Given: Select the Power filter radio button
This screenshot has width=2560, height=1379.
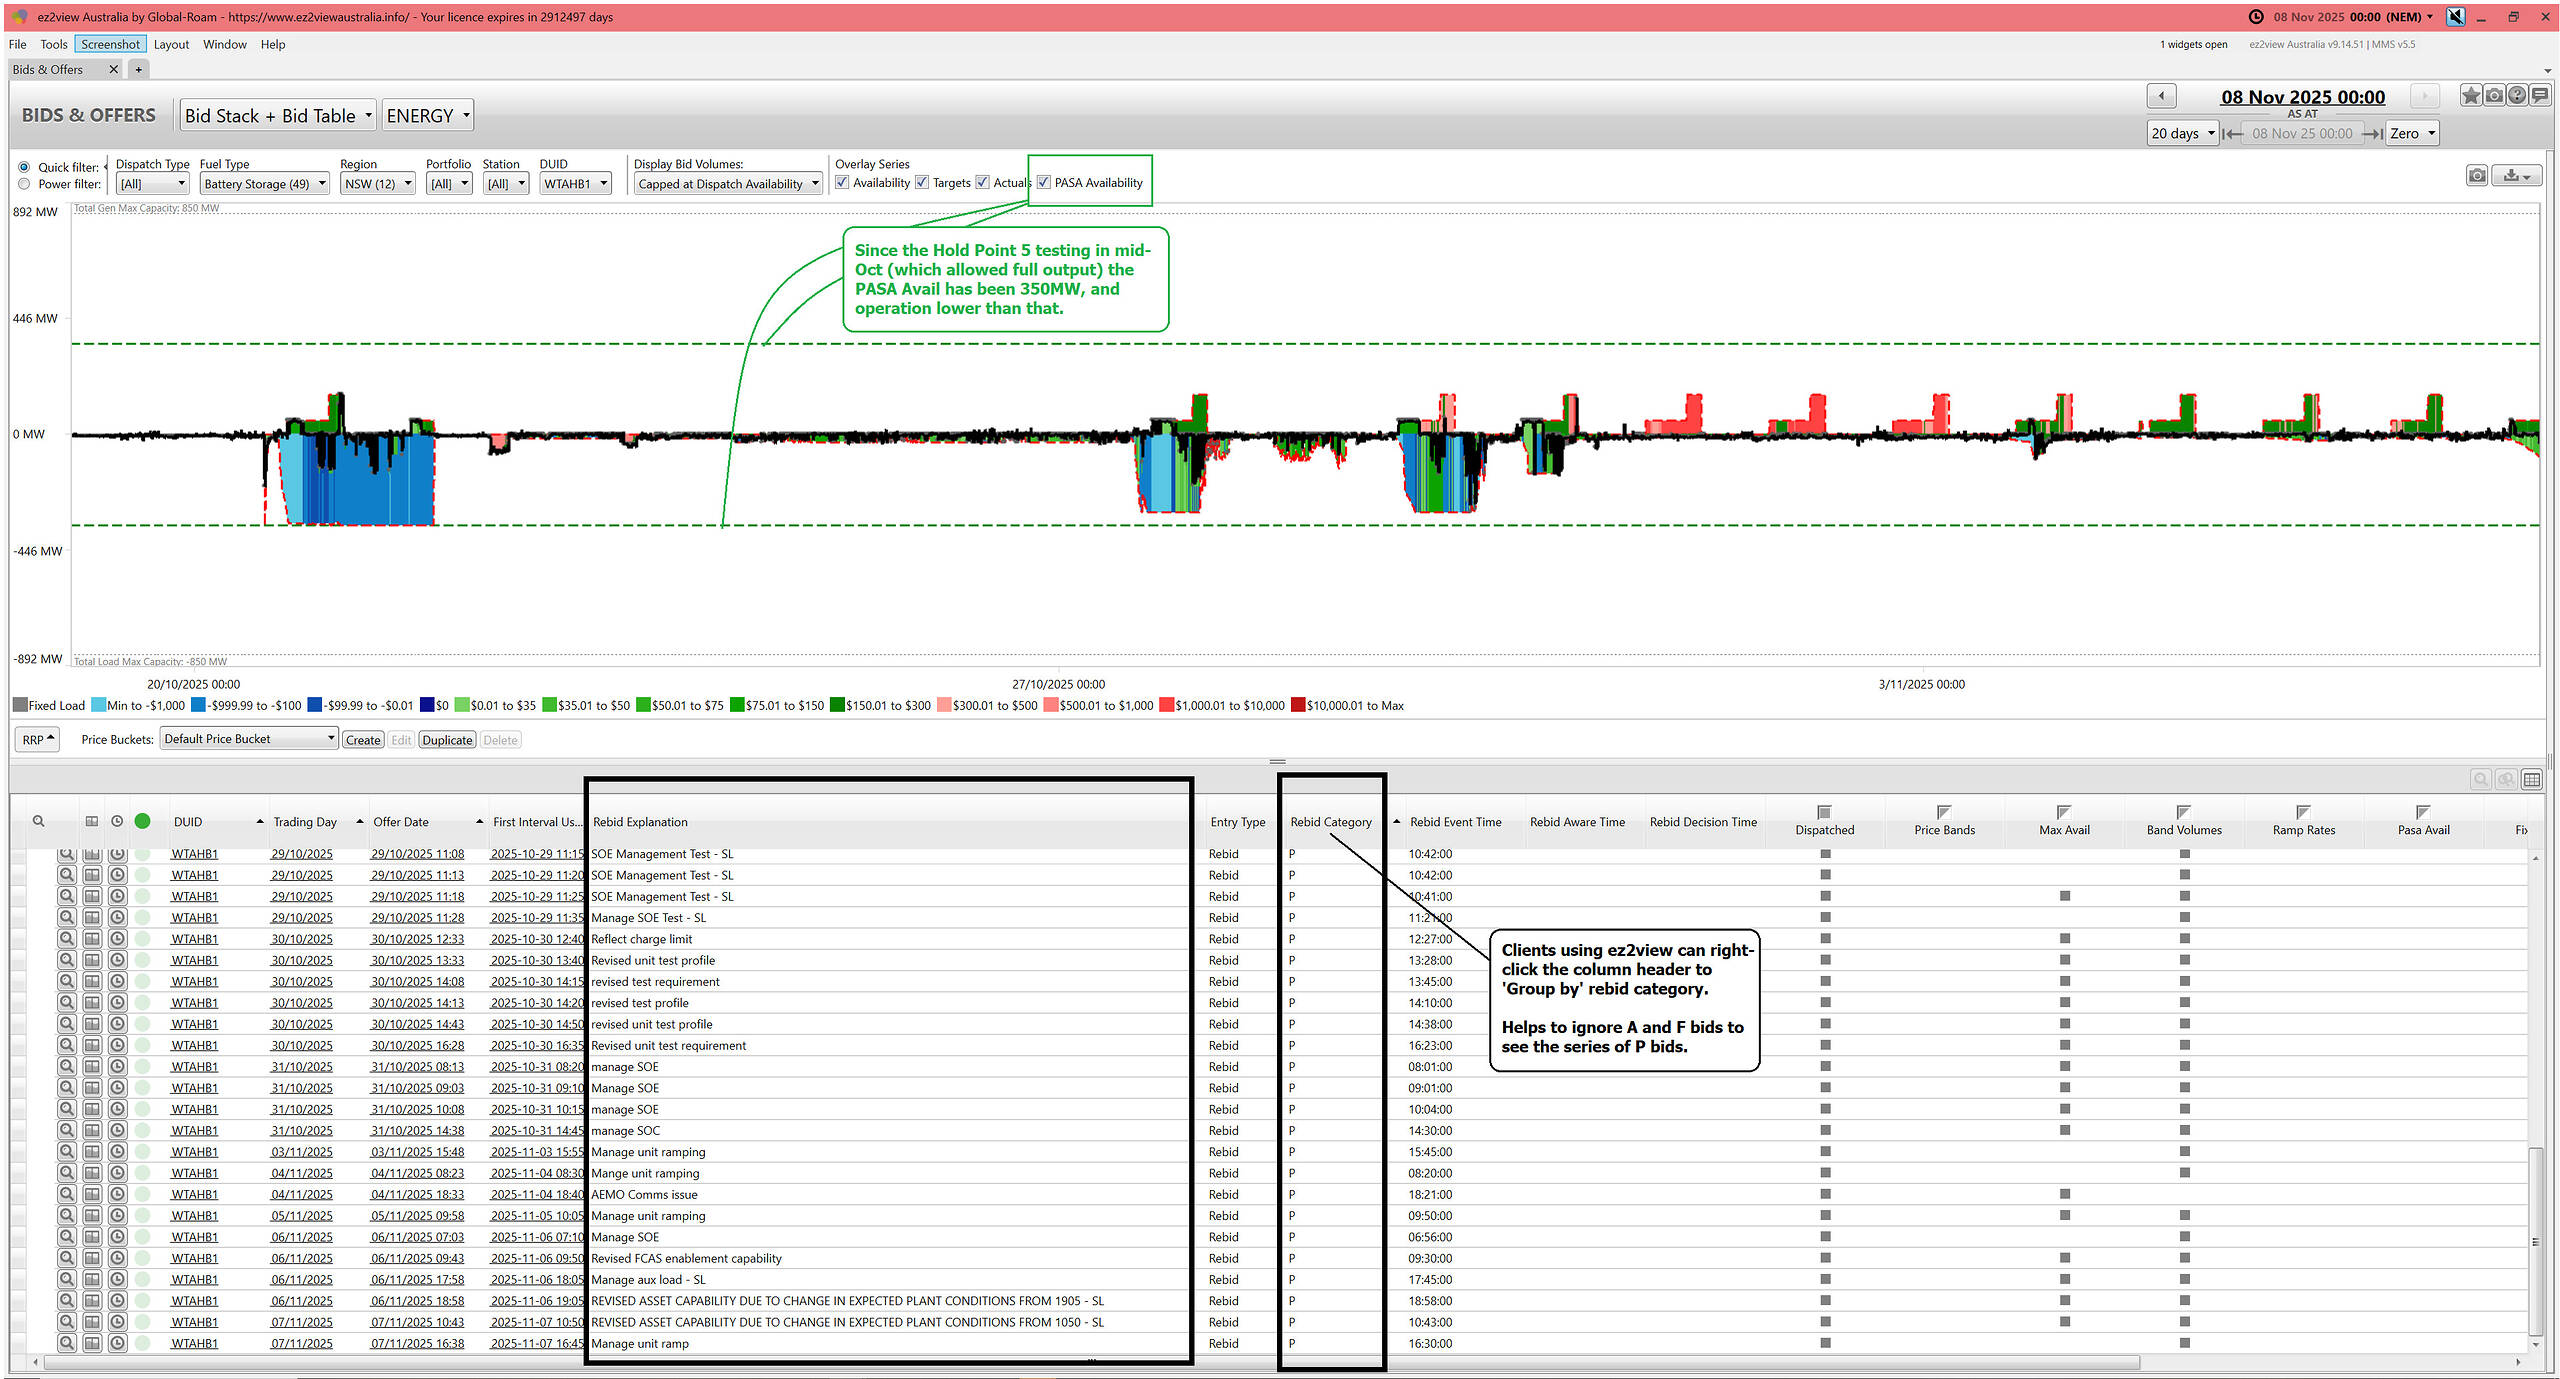Looking at the screenshot, I should 24,184.
